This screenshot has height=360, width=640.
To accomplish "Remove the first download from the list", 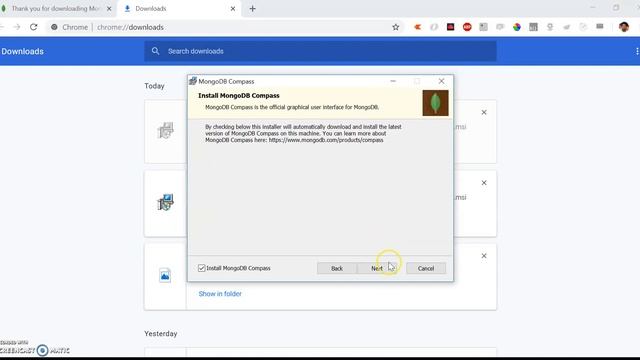I will (x=484, y=112).
